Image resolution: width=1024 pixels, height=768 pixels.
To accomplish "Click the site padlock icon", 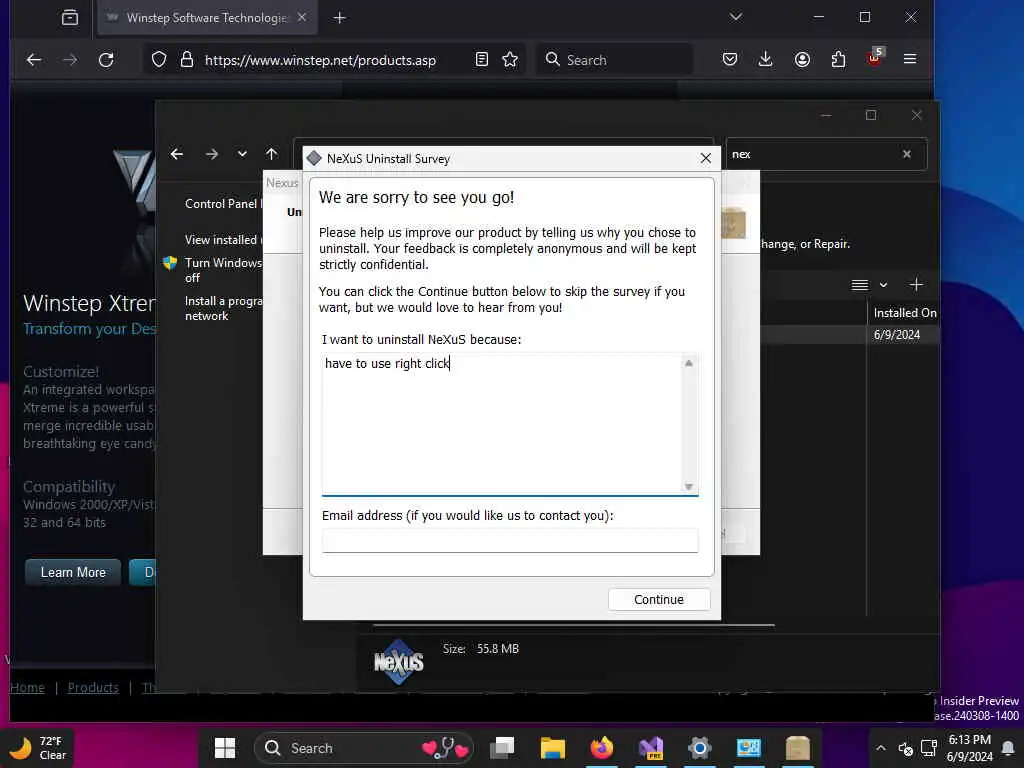I will click(x=187, y=60).
